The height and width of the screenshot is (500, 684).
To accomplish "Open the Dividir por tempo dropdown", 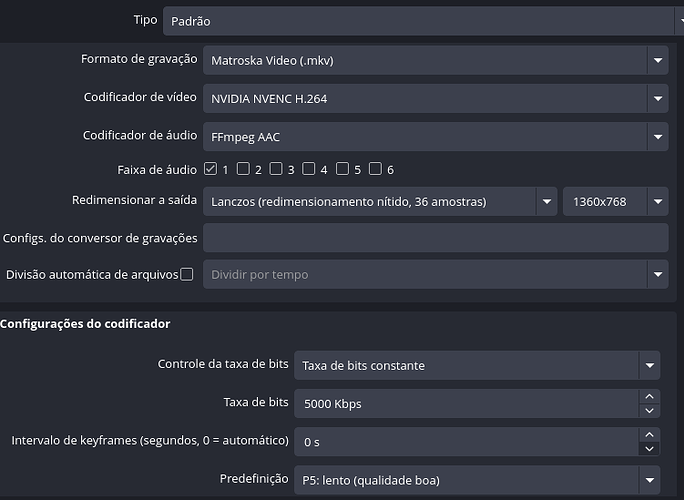I will 435,274.
